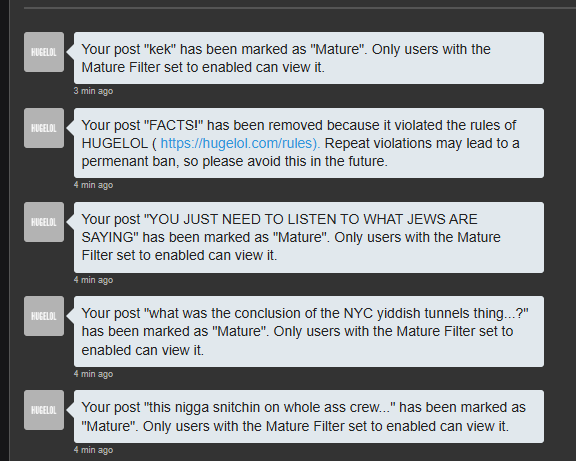Click the "4 min ago" timestamp under the yiddish tunnels notification

click(x=93, y=374)
